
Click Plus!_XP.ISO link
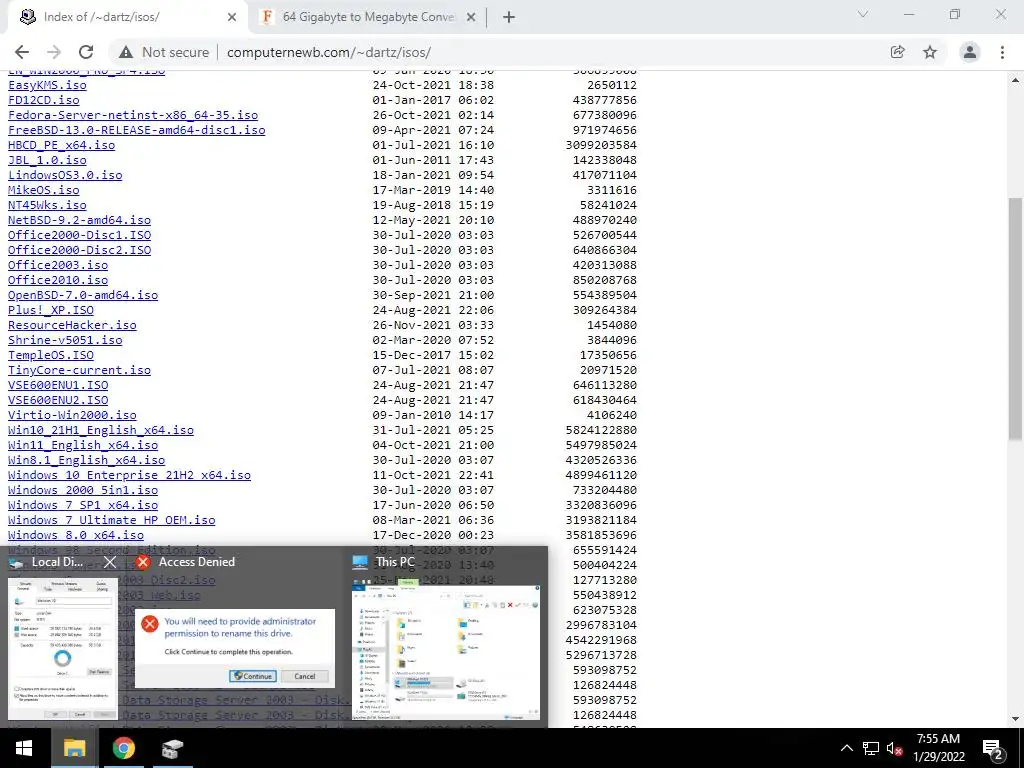click(x=50, y=310)
